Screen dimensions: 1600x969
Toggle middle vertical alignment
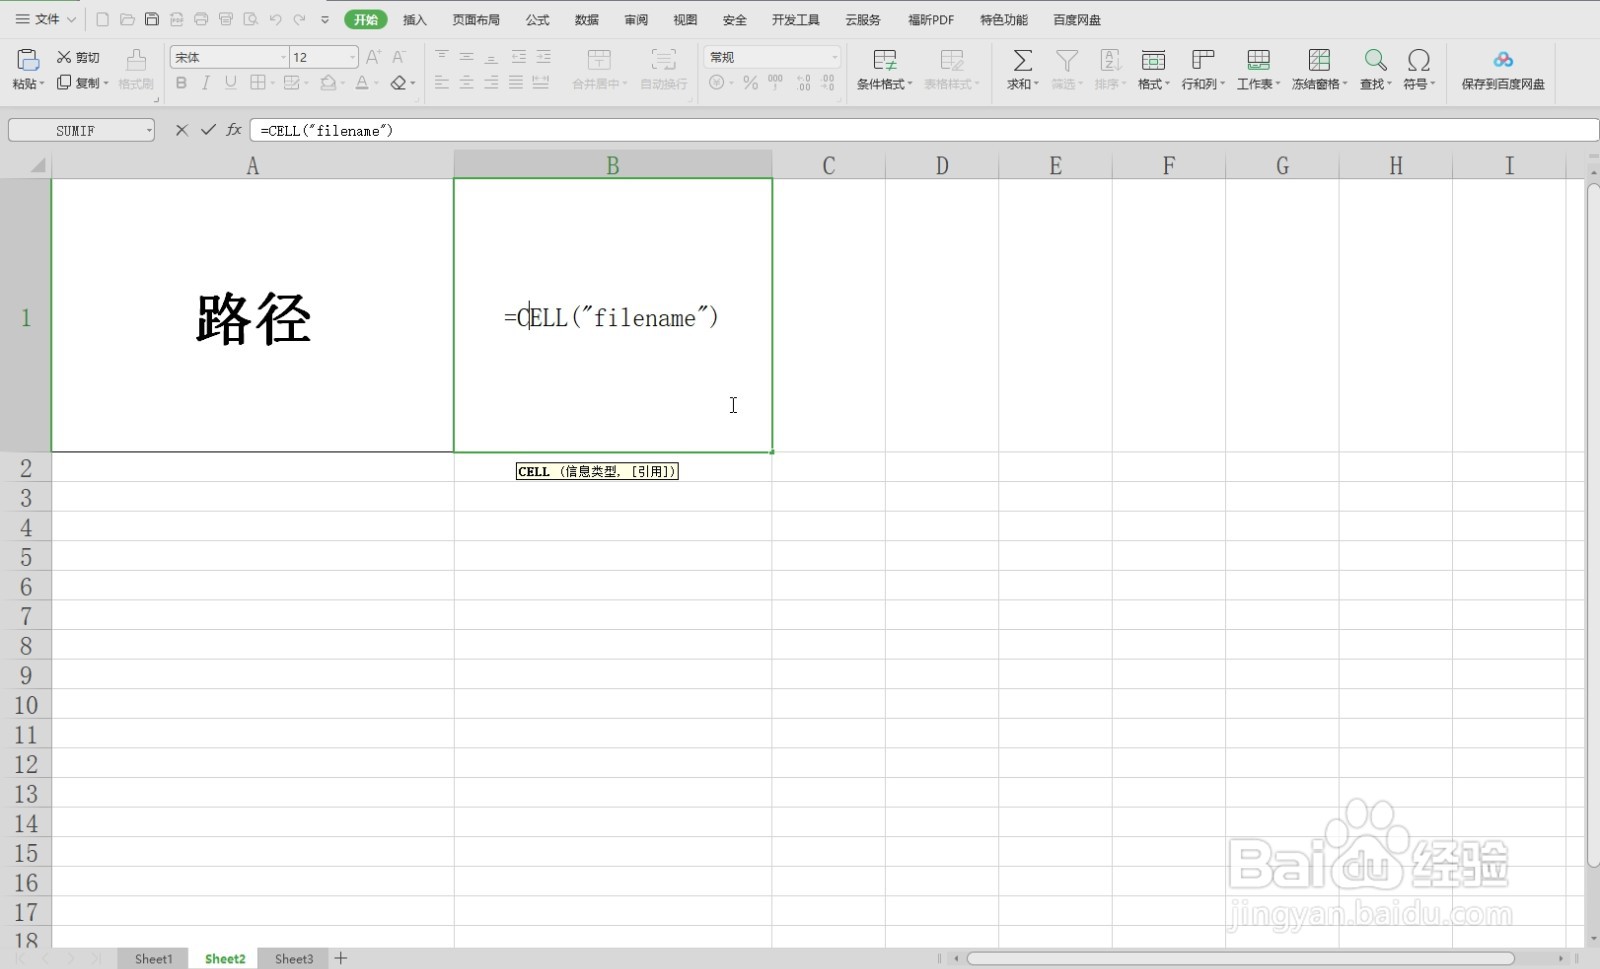466,57
